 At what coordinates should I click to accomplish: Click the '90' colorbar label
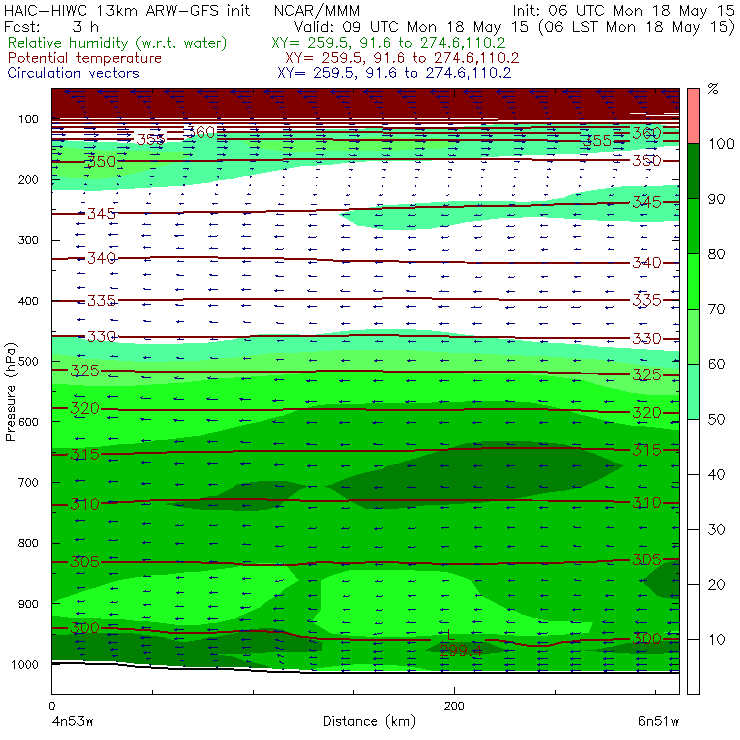point(716,199)
